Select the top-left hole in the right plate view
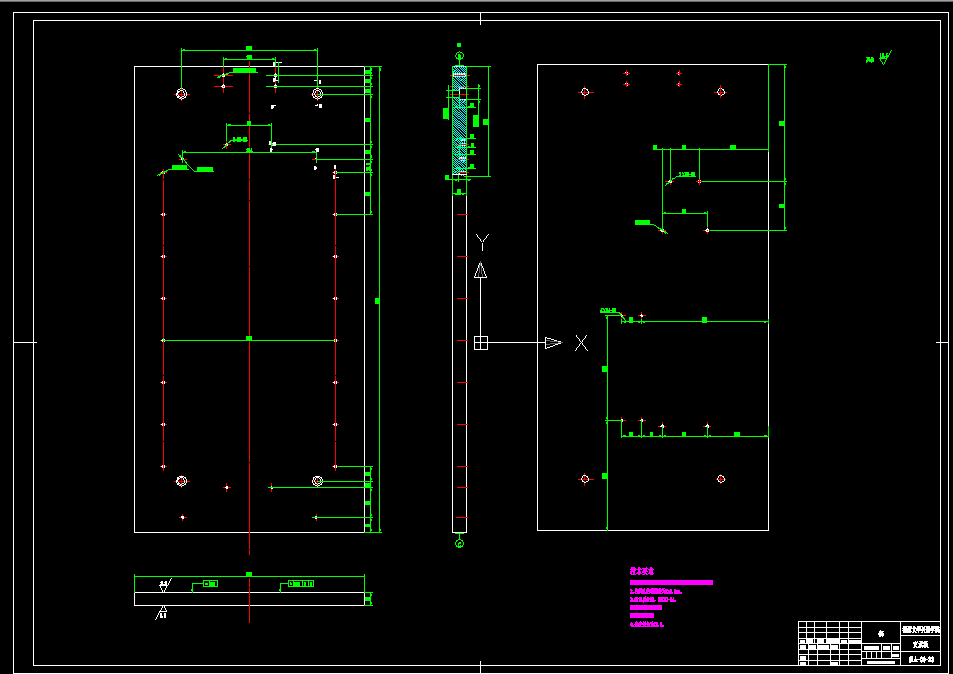 [585, 92]
